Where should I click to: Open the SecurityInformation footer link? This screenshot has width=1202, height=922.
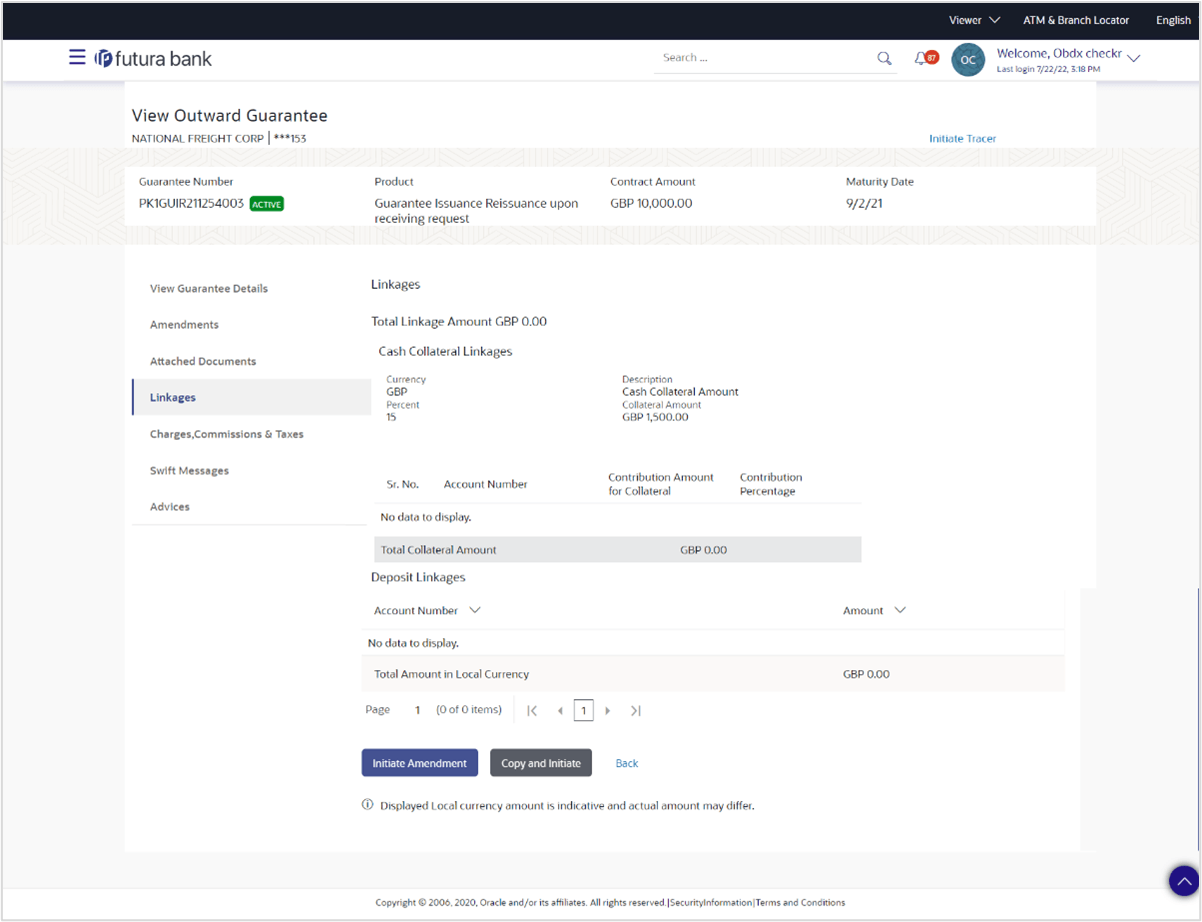[x=711, y=902]
